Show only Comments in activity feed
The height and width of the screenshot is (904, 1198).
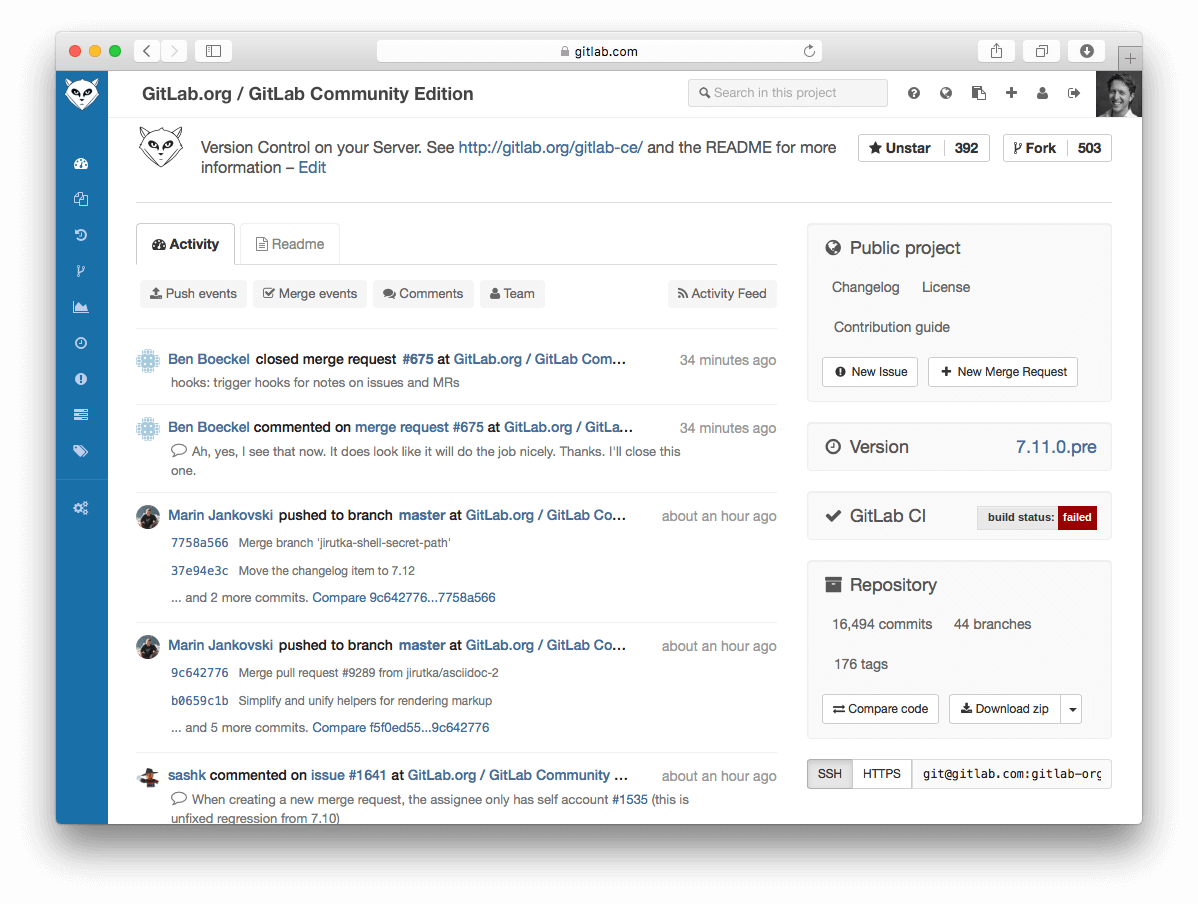[423, 293]
